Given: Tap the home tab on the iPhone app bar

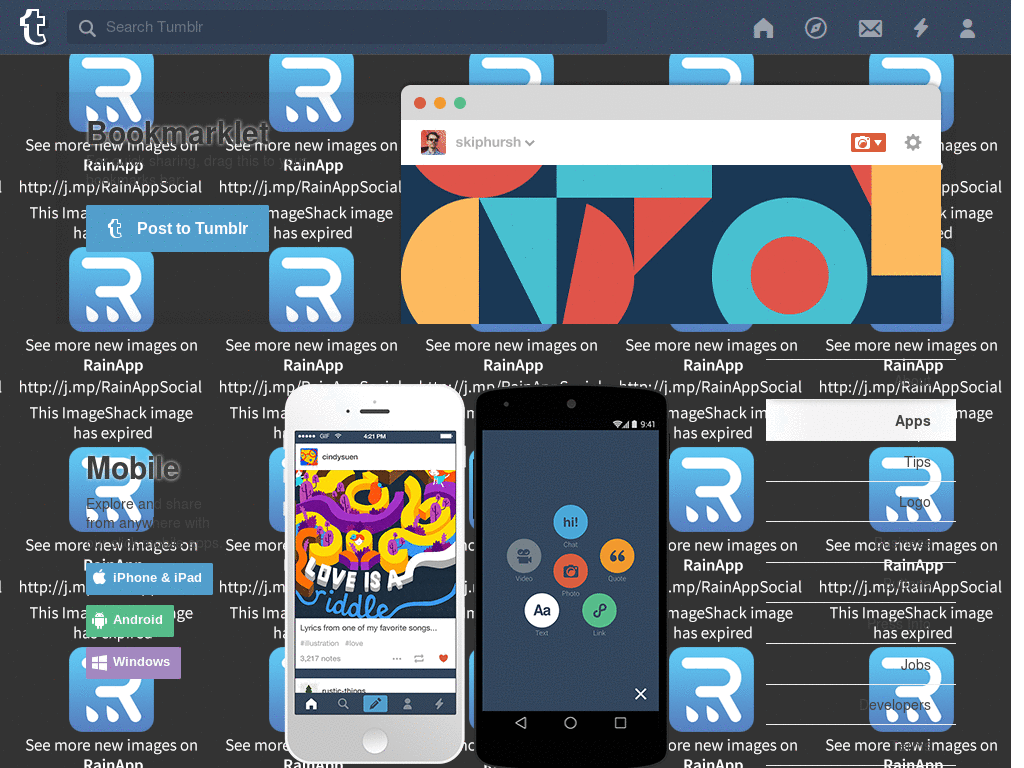Looking at the screenshot, I should coord(311,704).
